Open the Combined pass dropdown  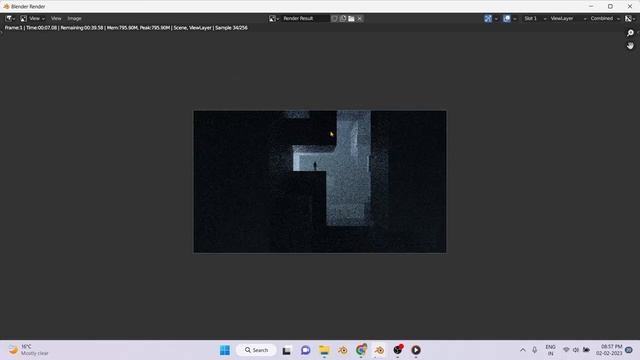(605, 18)
